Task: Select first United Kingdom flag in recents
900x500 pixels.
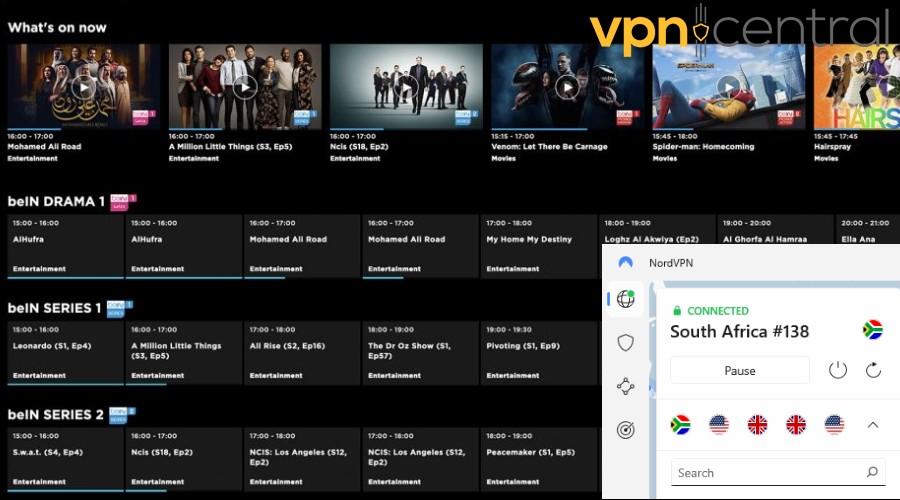Action: 757,425
